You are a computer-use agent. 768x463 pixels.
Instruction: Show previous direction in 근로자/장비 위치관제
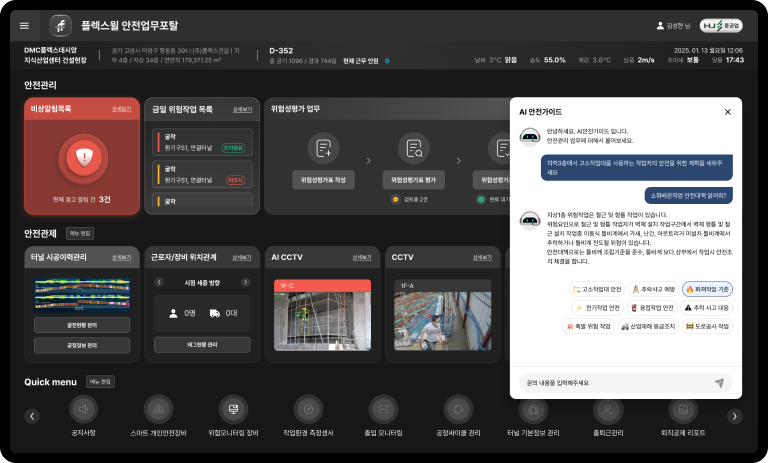(159, 282)
